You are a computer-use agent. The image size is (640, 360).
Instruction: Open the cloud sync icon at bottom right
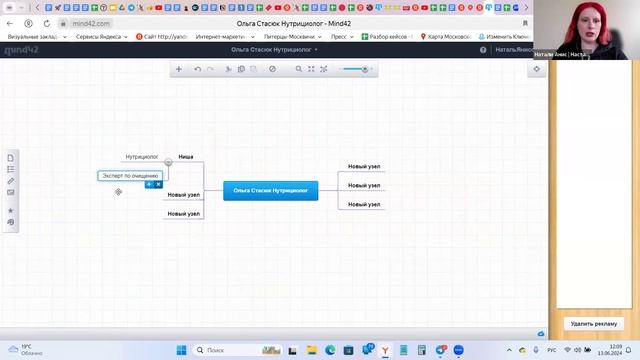[541, 334]
